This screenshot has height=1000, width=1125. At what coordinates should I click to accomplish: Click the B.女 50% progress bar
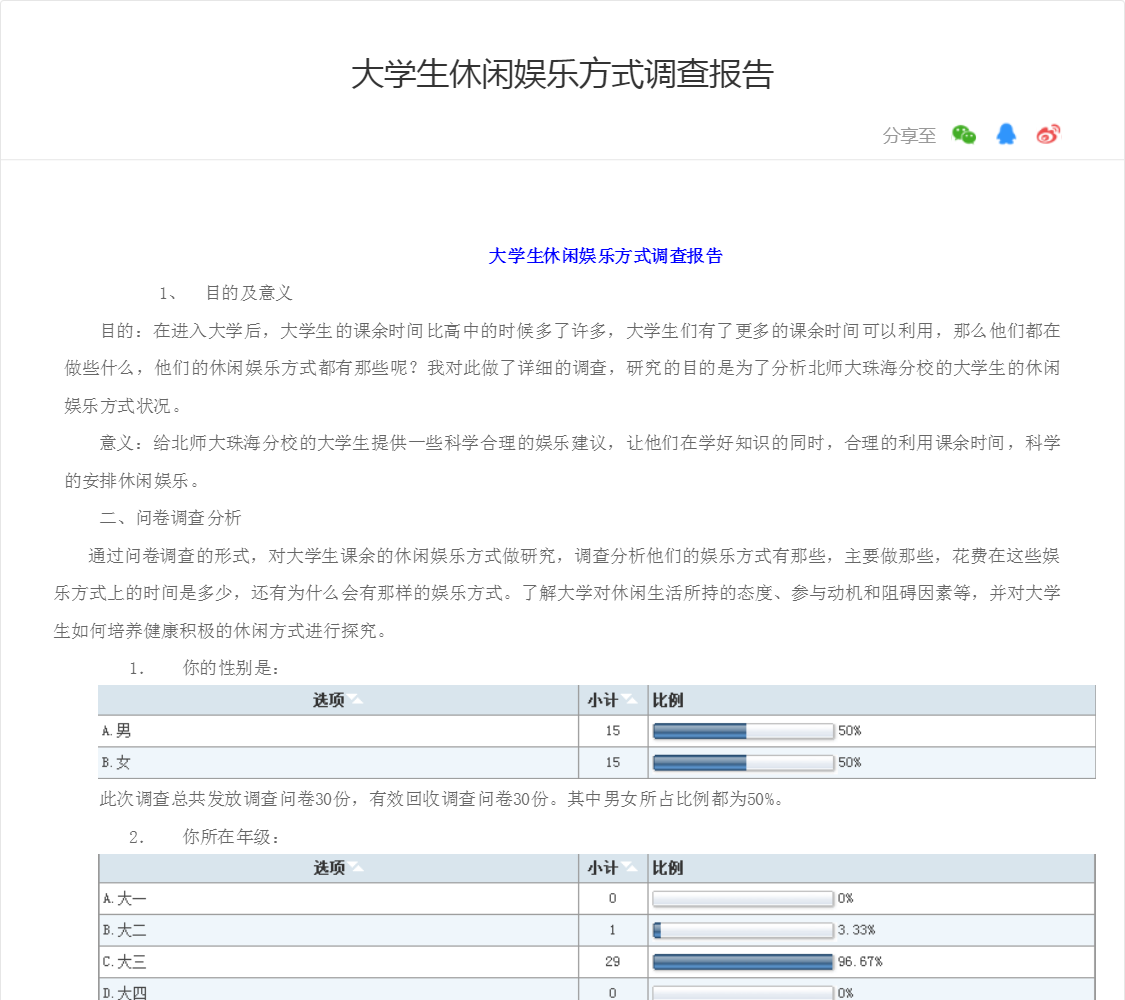click(x=743, y=763)
